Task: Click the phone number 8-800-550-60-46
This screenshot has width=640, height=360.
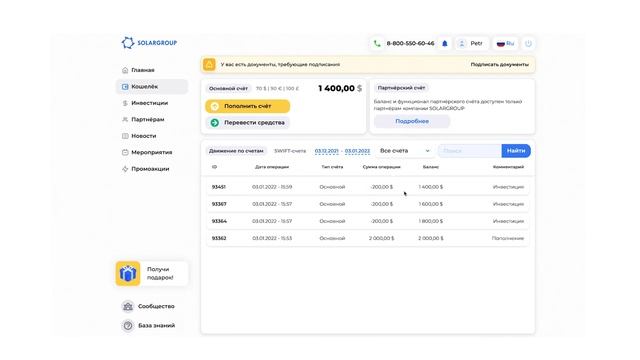Action: [x=410, y=43]
